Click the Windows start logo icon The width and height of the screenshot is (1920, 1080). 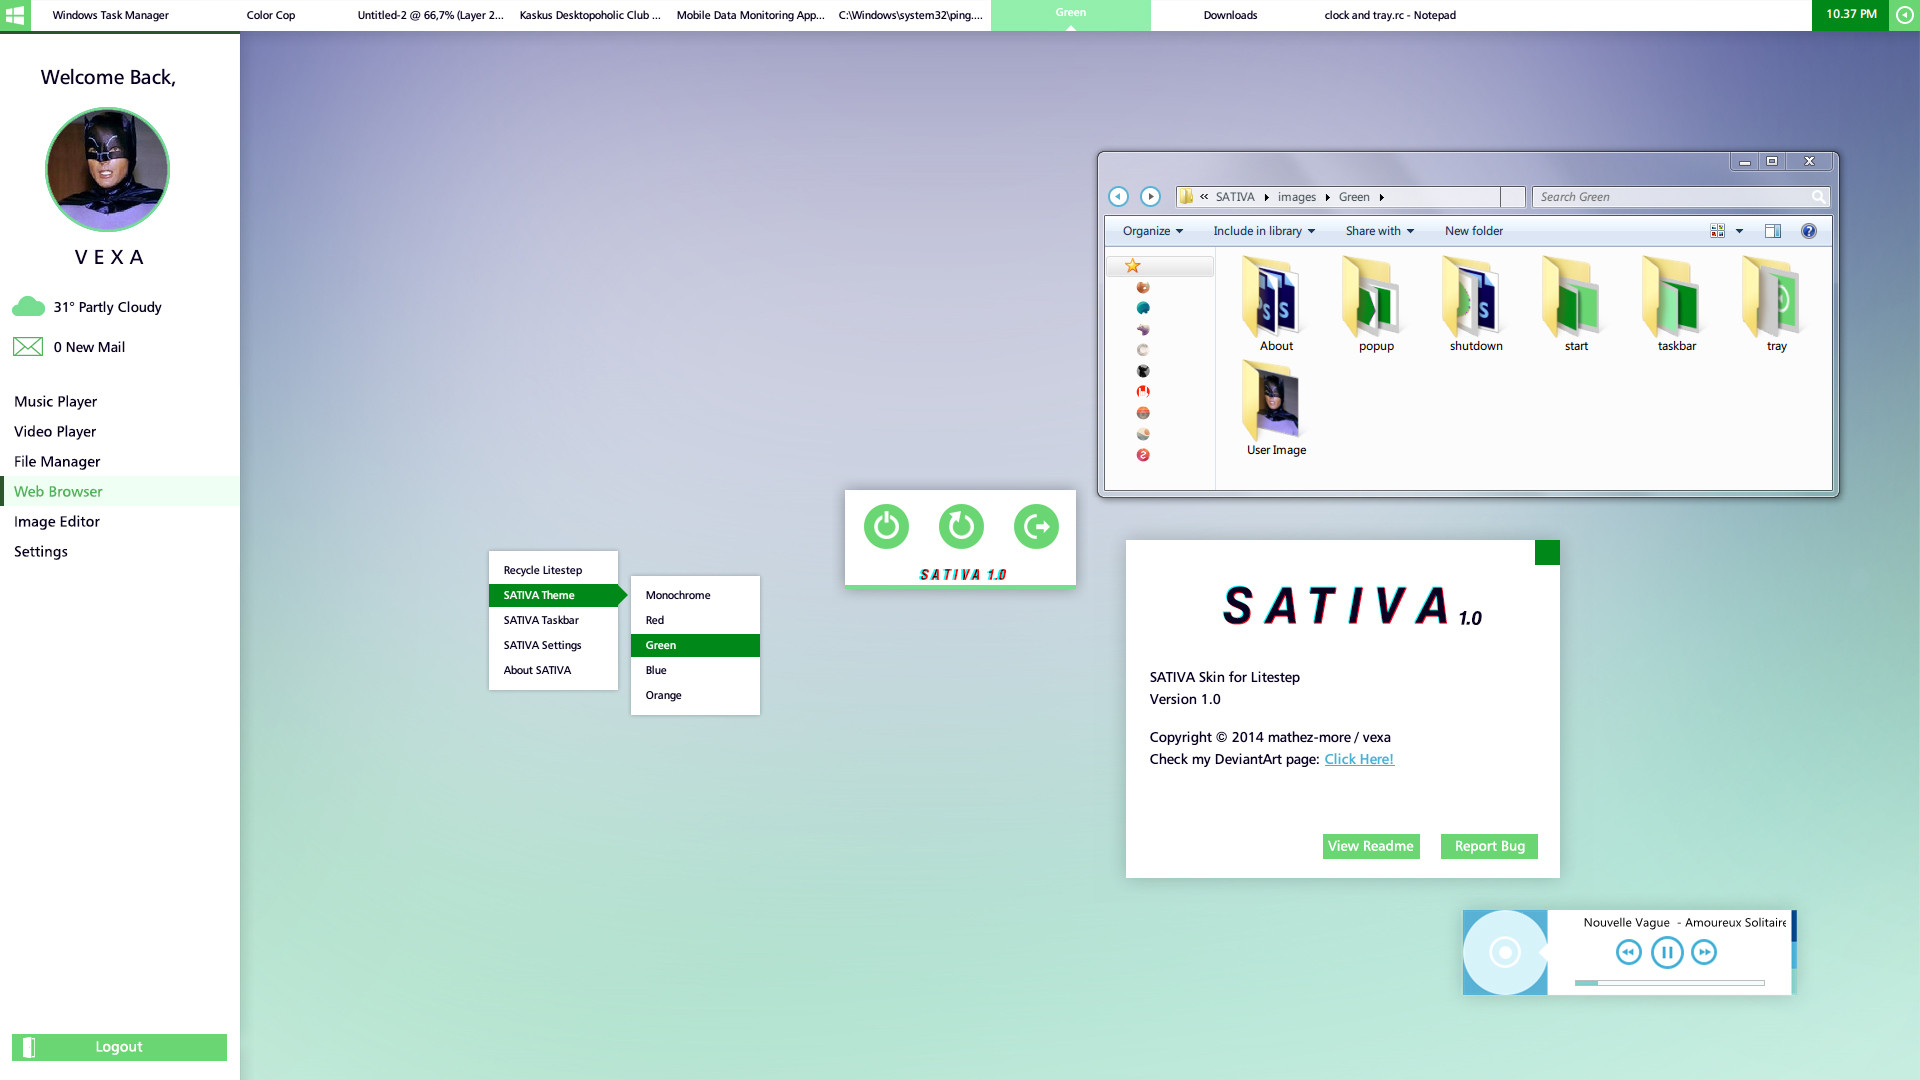click(x=15, y=15)
